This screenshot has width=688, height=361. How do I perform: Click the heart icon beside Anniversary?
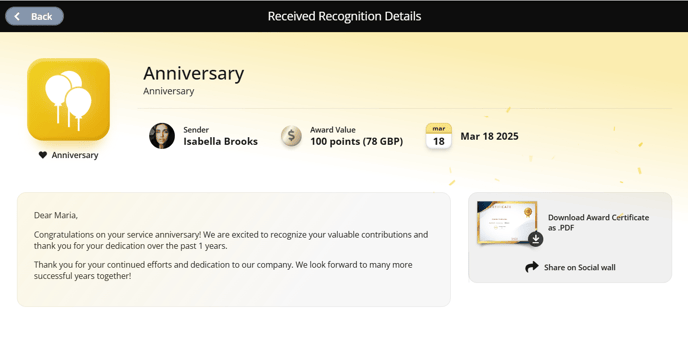(x=43, y=155)
